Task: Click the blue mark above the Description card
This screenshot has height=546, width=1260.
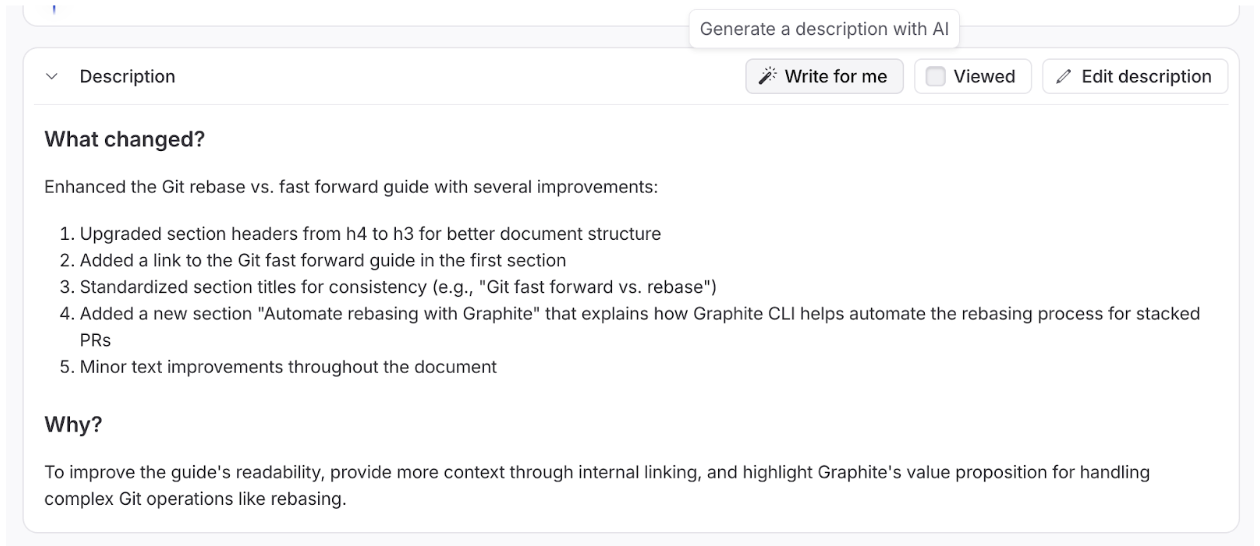Action: click(x=53, y=10)
